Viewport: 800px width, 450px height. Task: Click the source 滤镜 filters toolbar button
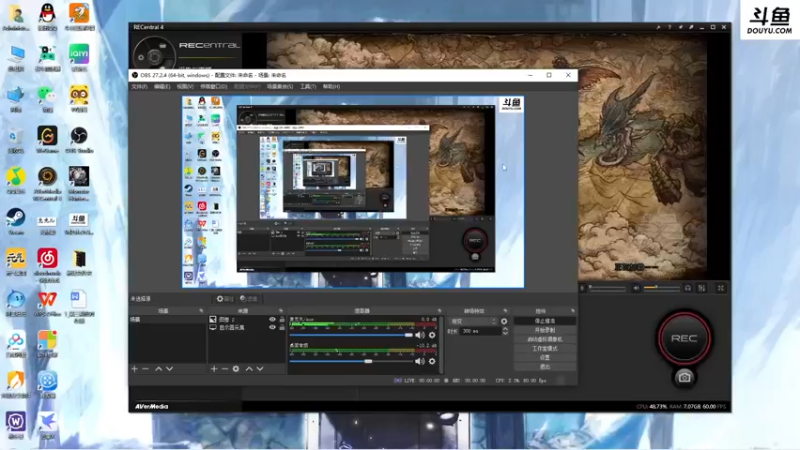point(248,299)
